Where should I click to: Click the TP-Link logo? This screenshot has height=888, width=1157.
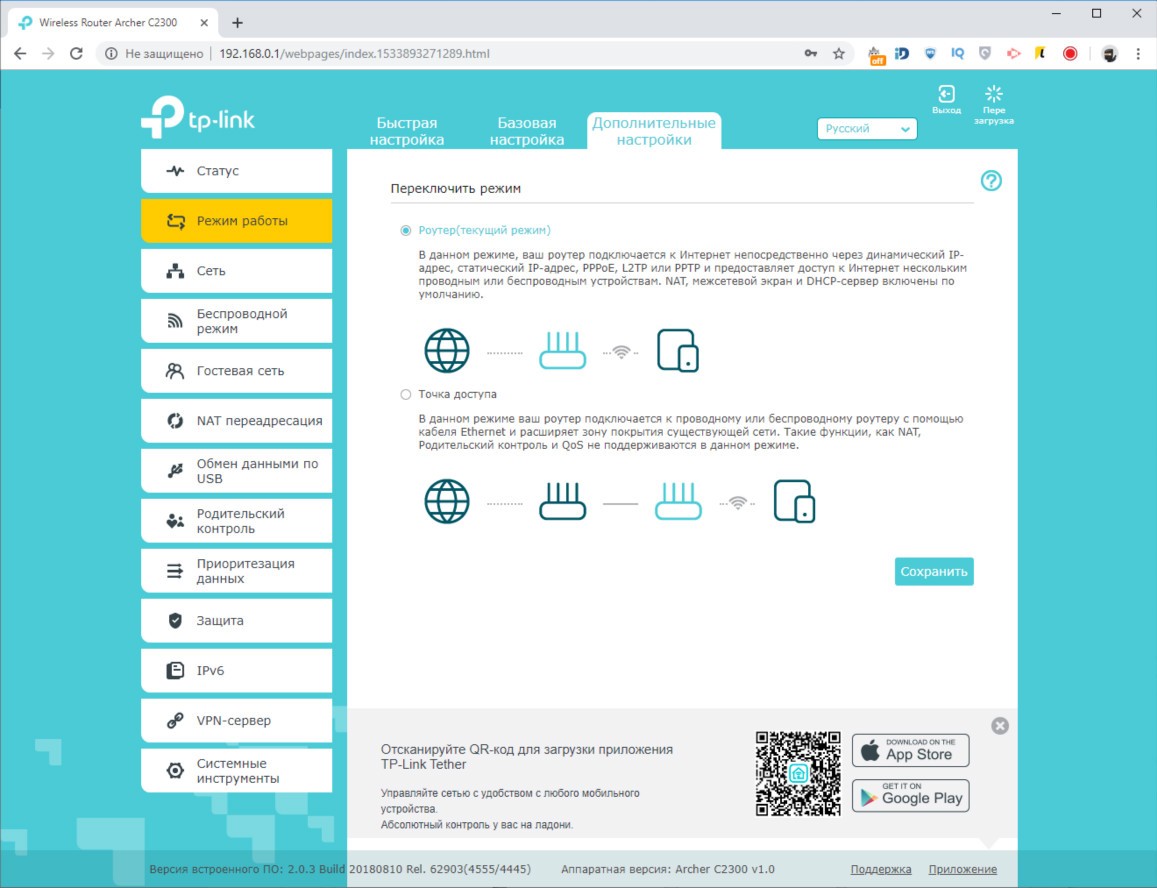click(198, 118)
